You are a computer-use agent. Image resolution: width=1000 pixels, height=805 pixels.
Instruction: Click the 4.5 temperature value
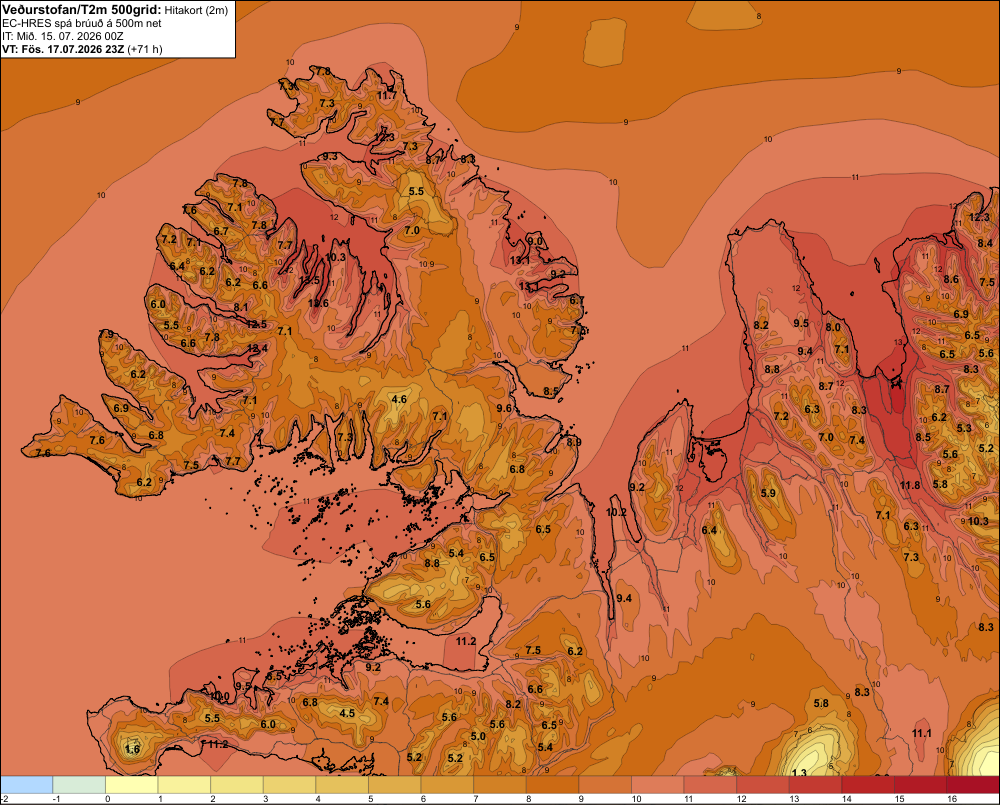347,713
